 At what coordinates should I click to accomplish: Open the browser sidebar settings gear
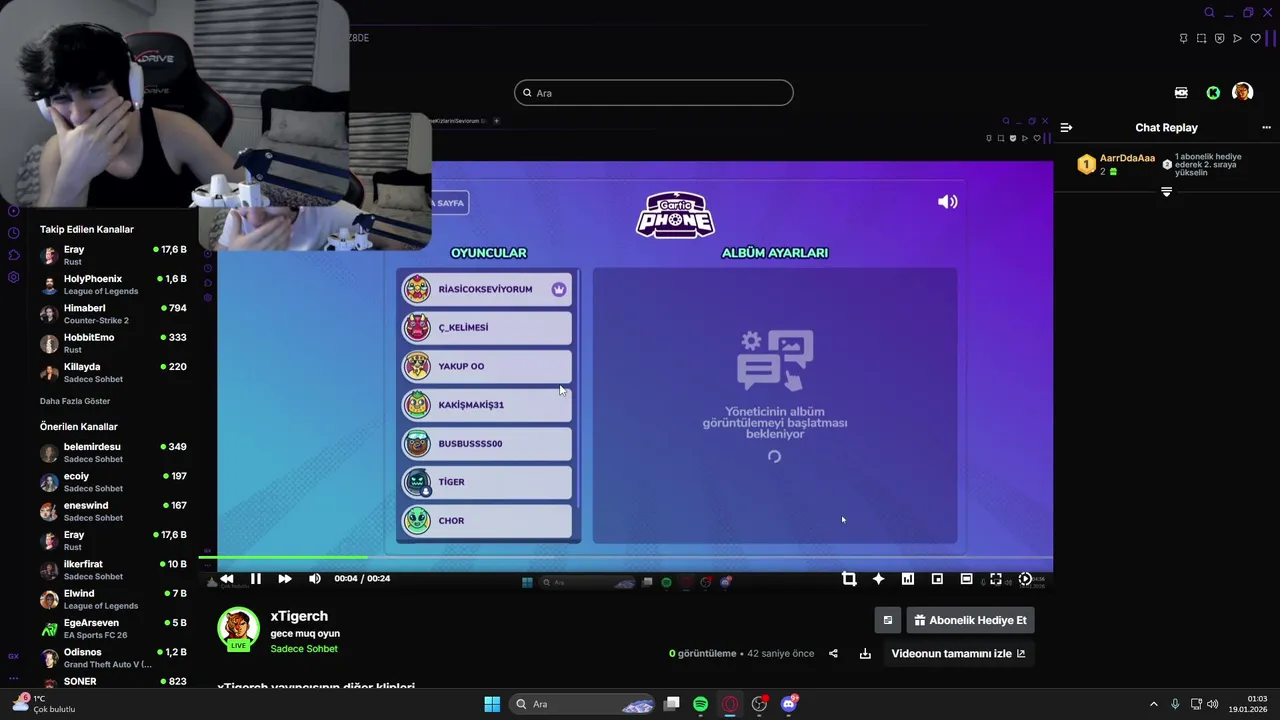pos(14,277)
